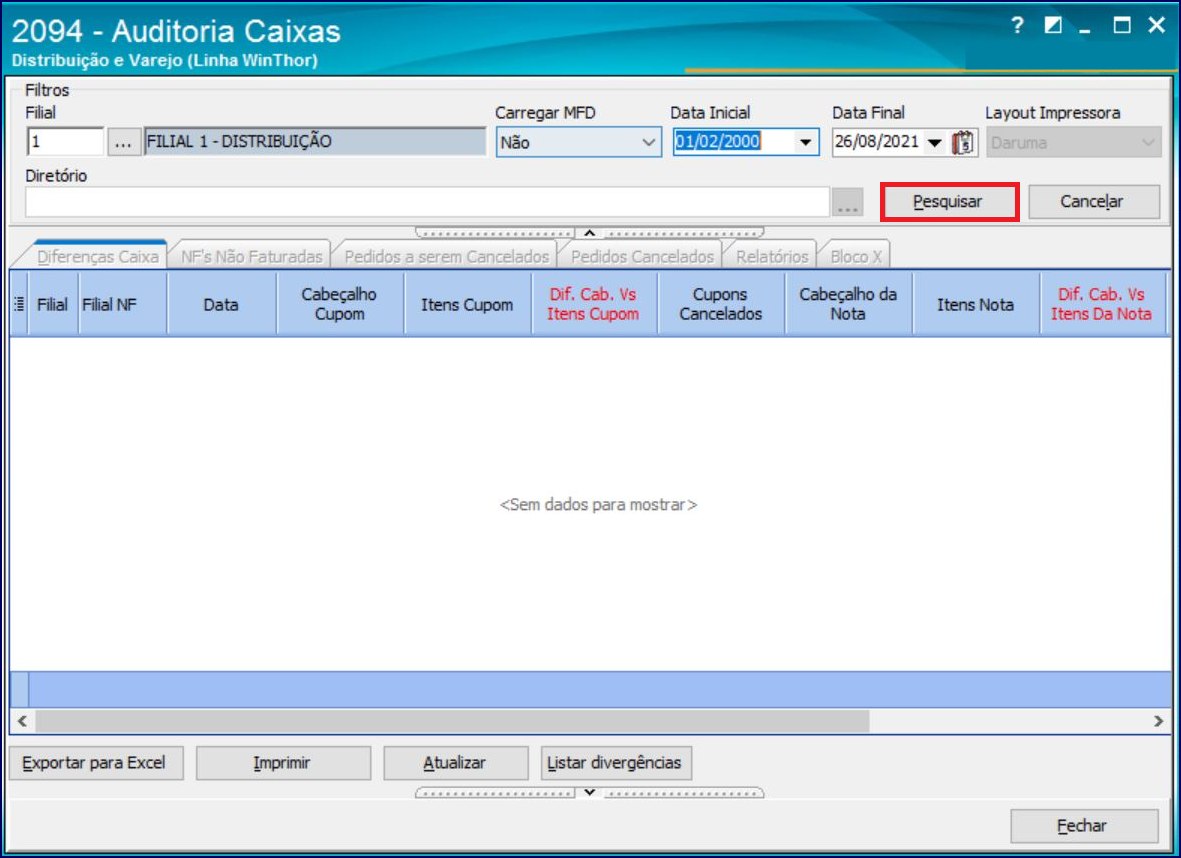This screenshot has width=1181, height=858.
Task: Switch to Diferenças Caixa tab
Action: click(x=98, y=257)
